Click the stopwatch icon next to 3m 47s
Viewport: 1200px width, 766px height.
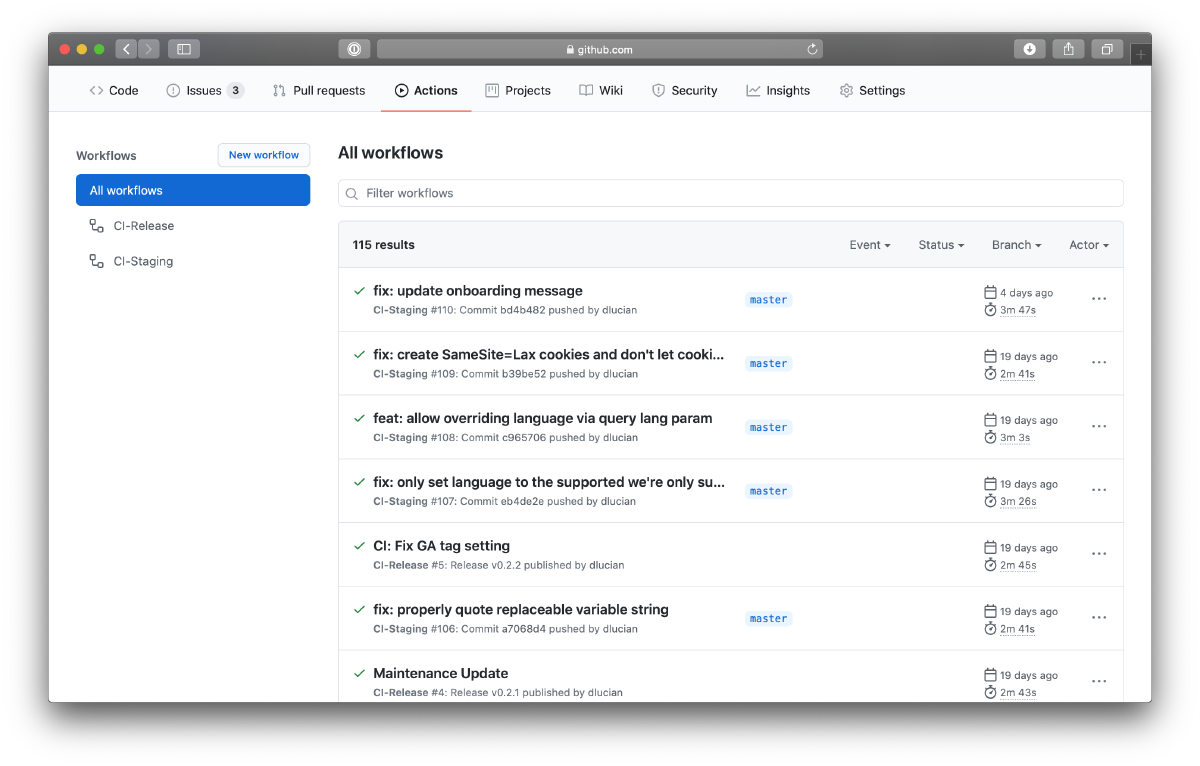pyautogui.click(x=989, y=310)
